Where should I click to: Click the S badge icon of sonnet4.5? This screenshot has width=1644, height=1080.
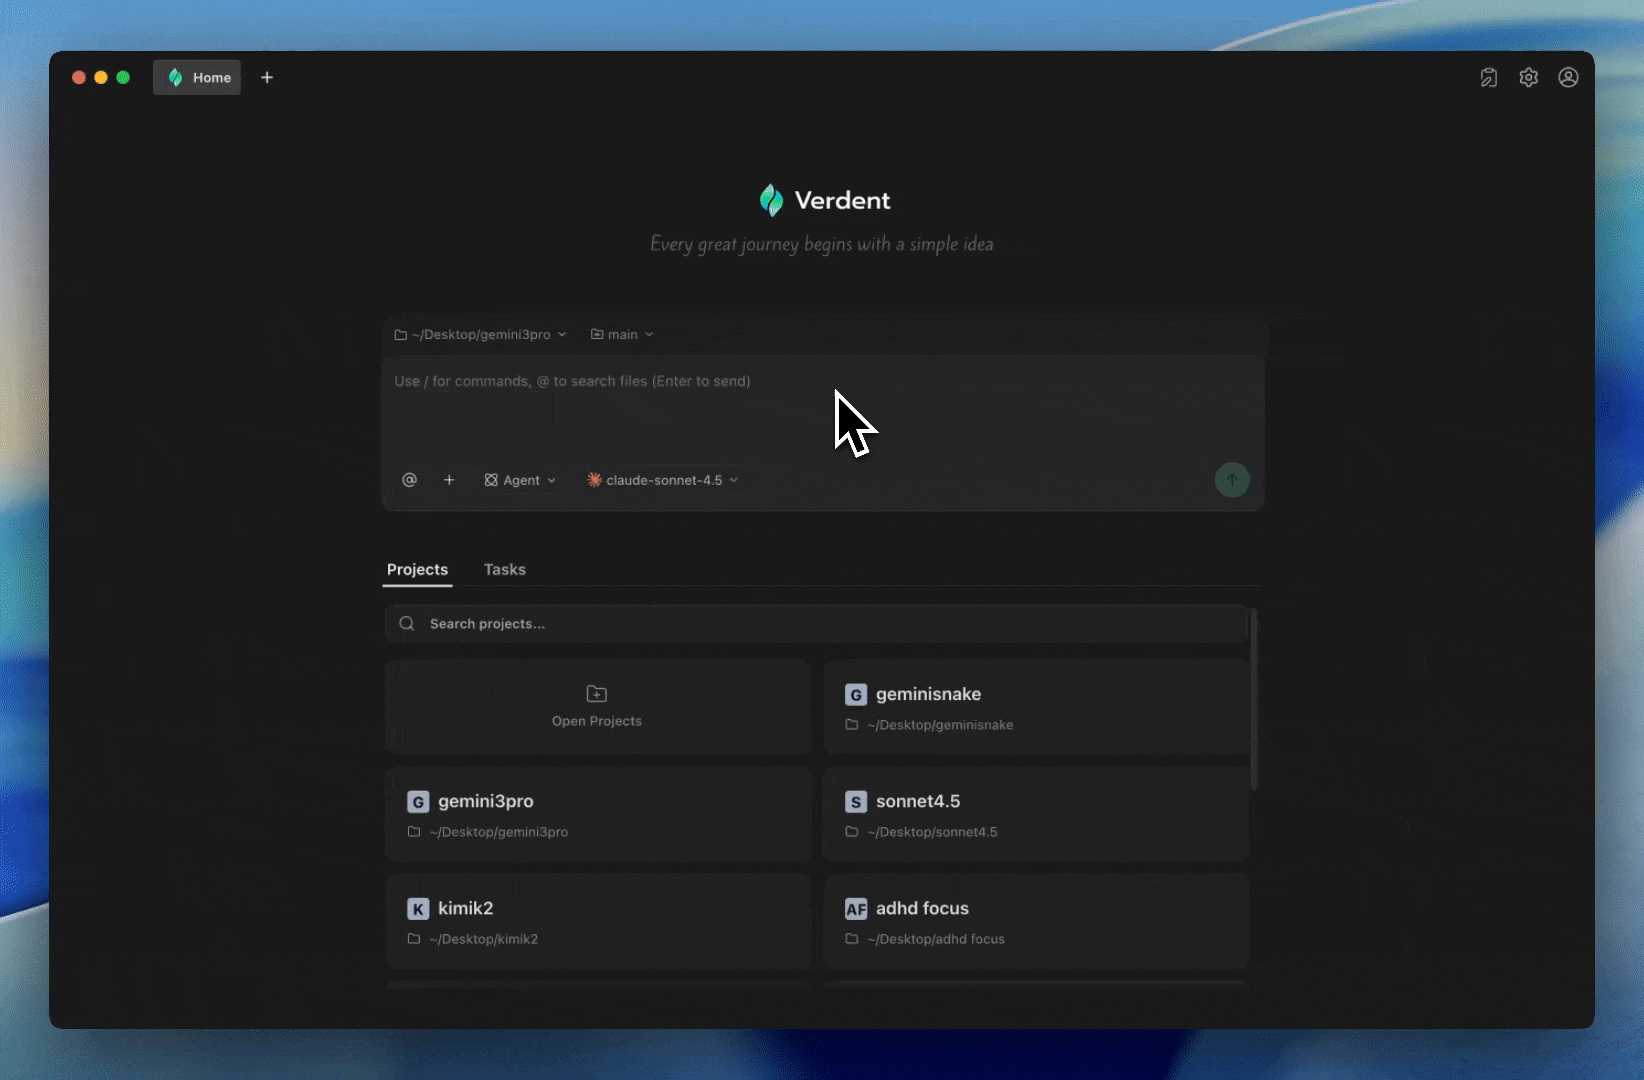click(856, 802)
